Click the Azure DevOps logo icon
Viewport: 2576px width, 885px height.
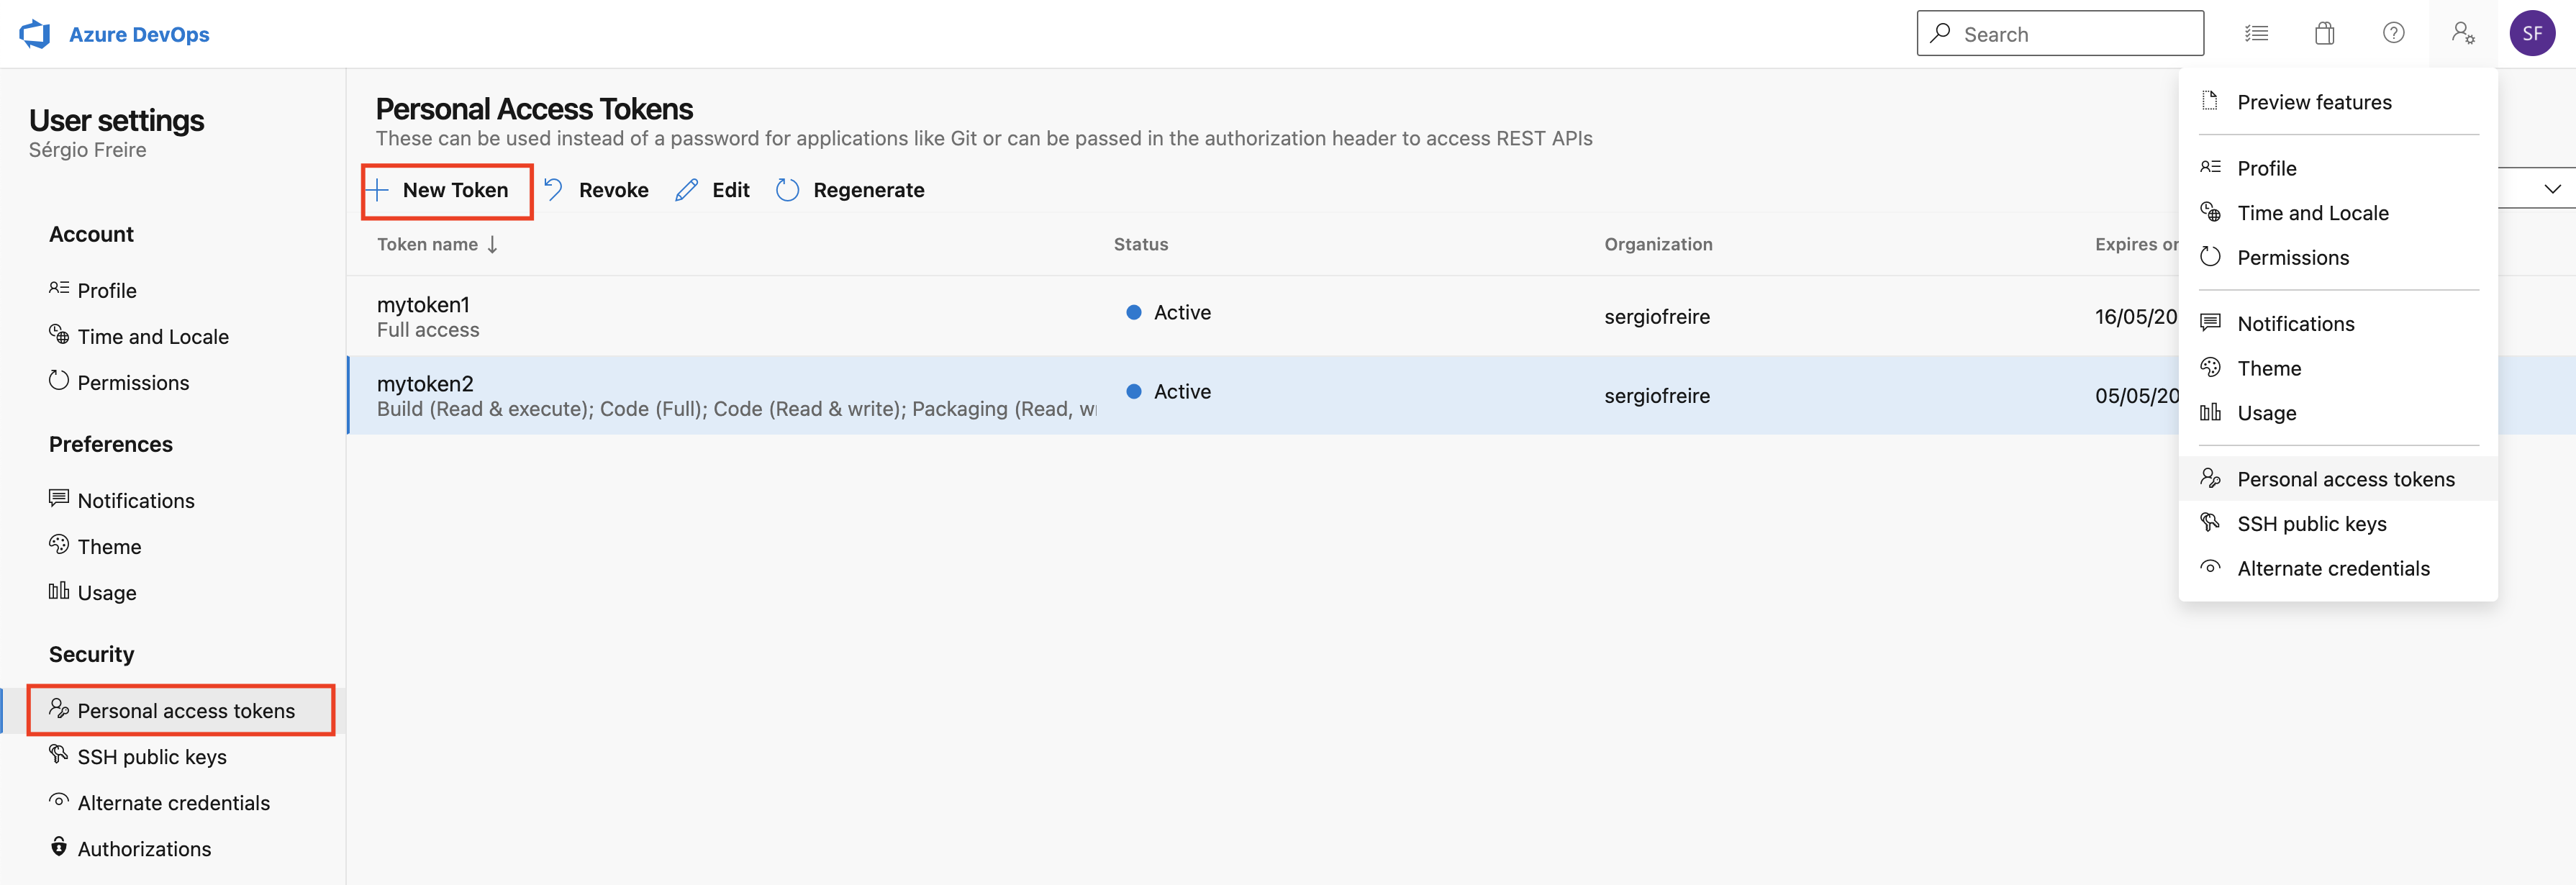(35, 34)
